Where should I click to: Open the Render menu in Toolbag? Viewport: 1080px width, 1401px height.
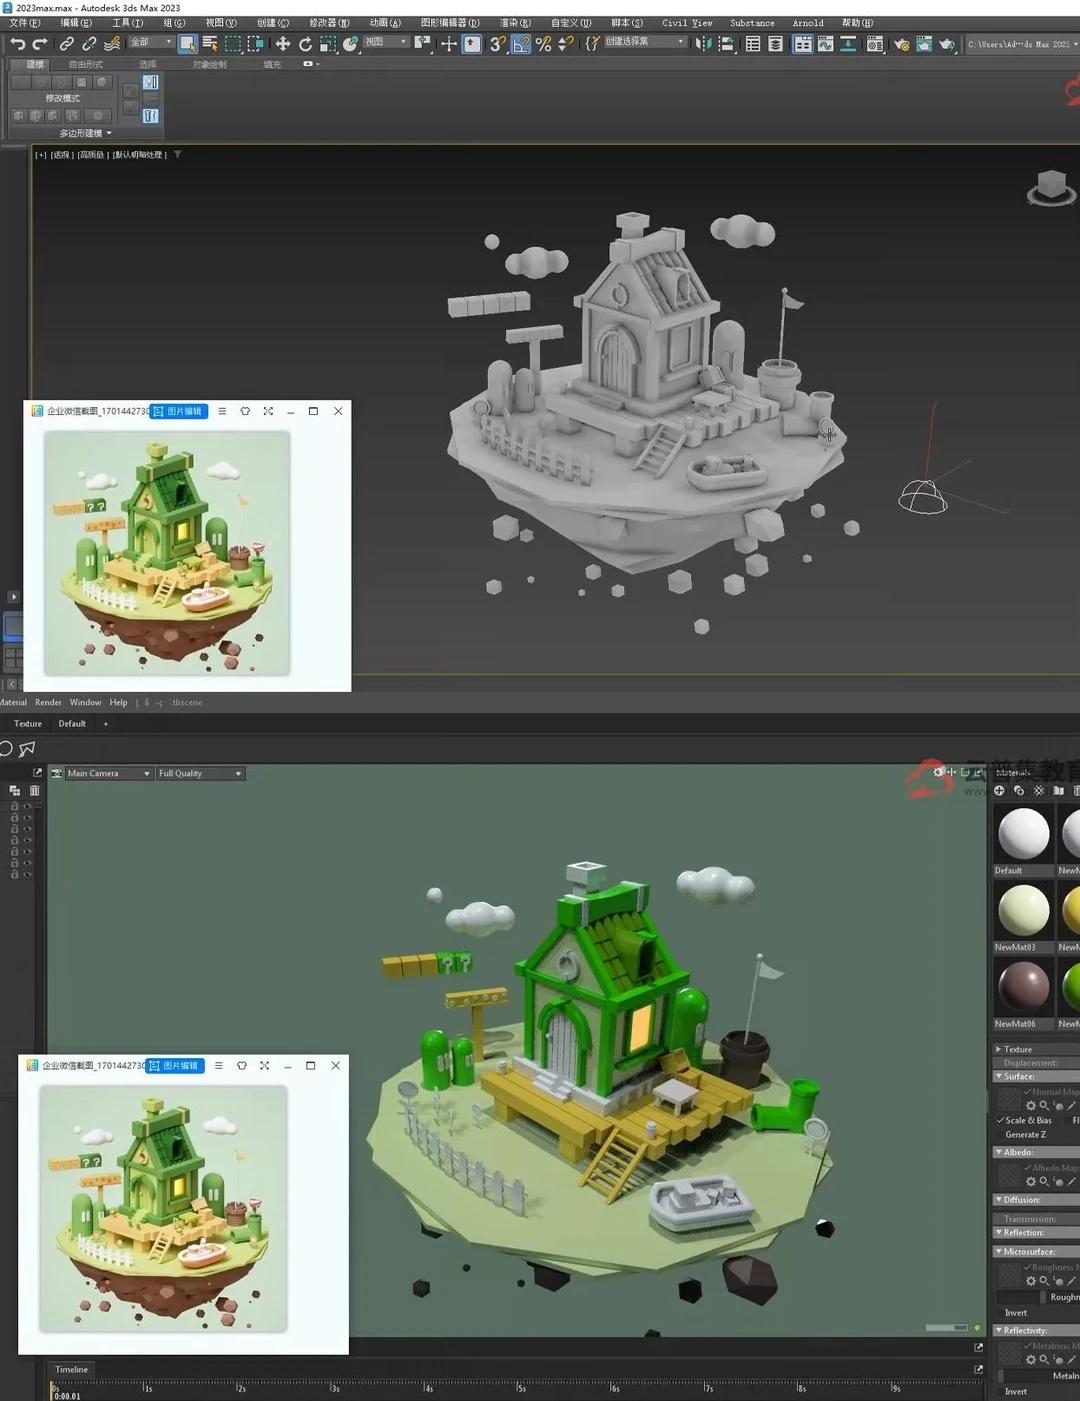tap(48, 702)
